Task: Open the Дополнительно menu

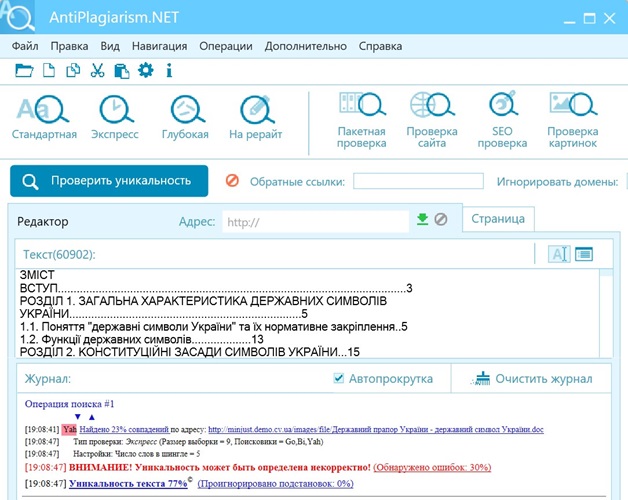Action: 306,46
